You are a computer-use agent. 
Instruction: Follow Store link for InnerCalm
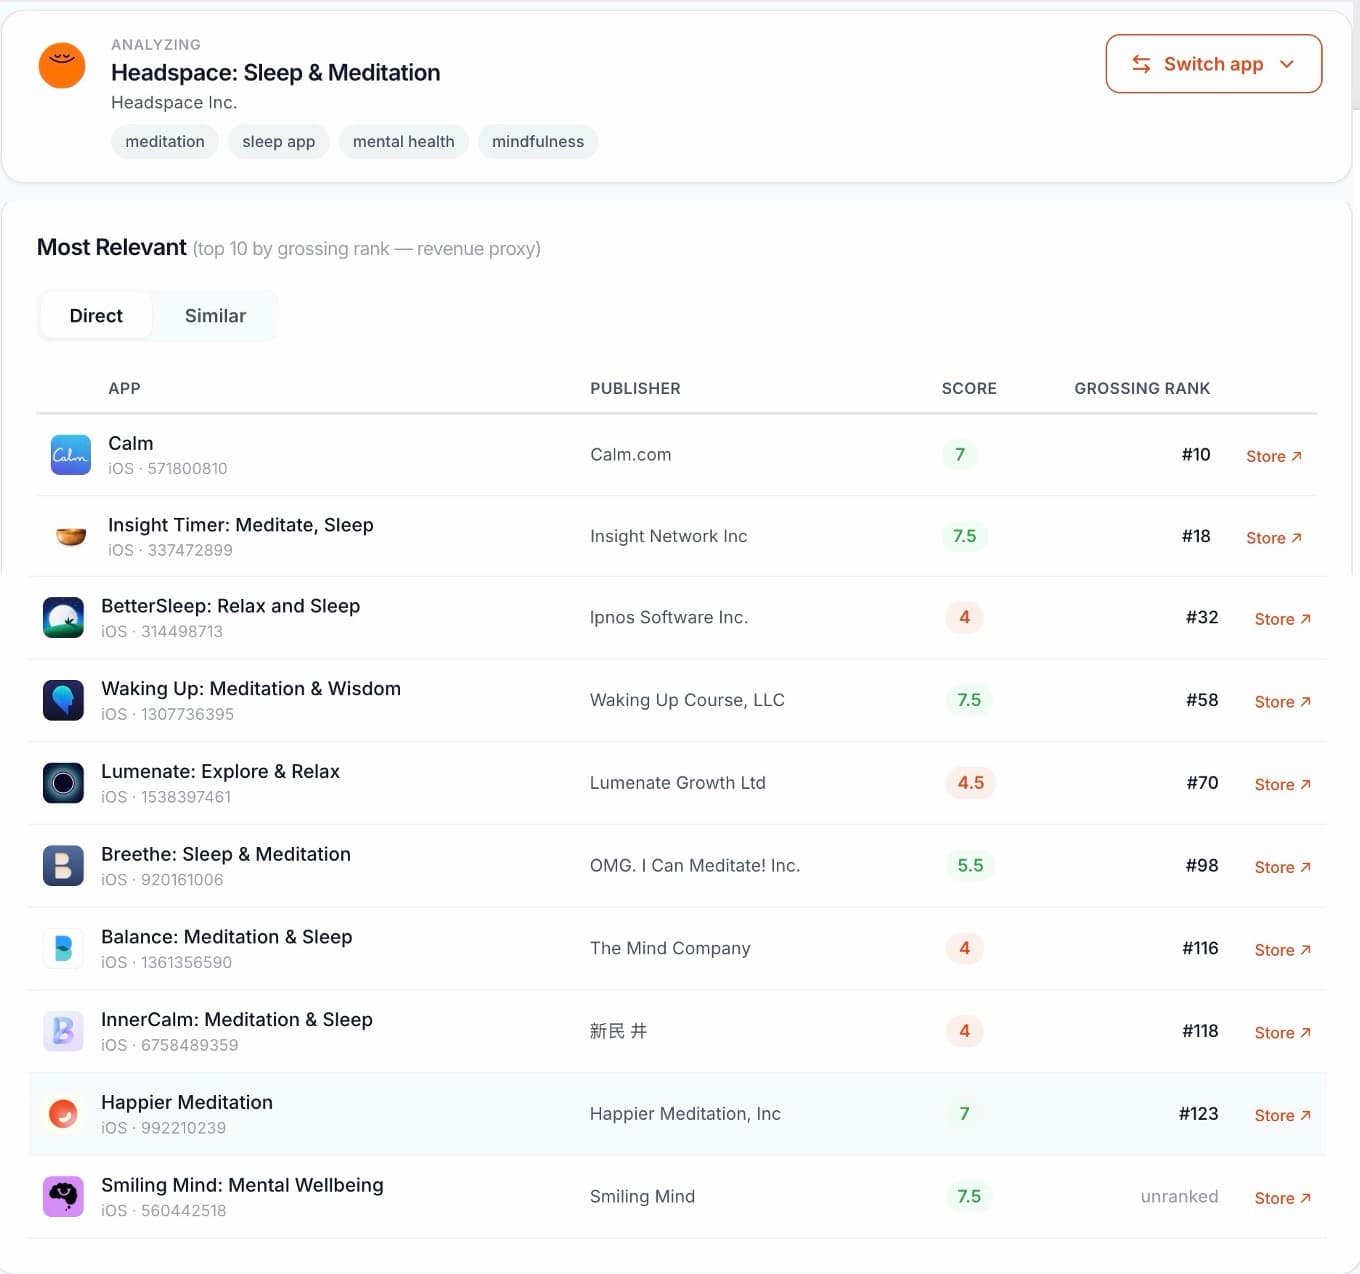(1283, 1033)
